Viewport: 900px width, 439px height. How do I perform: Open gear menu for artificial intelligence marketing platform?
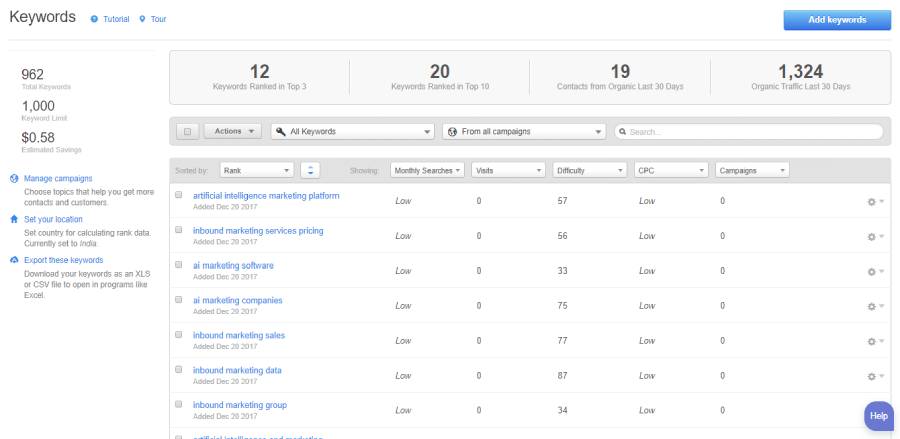coord(875,202)
